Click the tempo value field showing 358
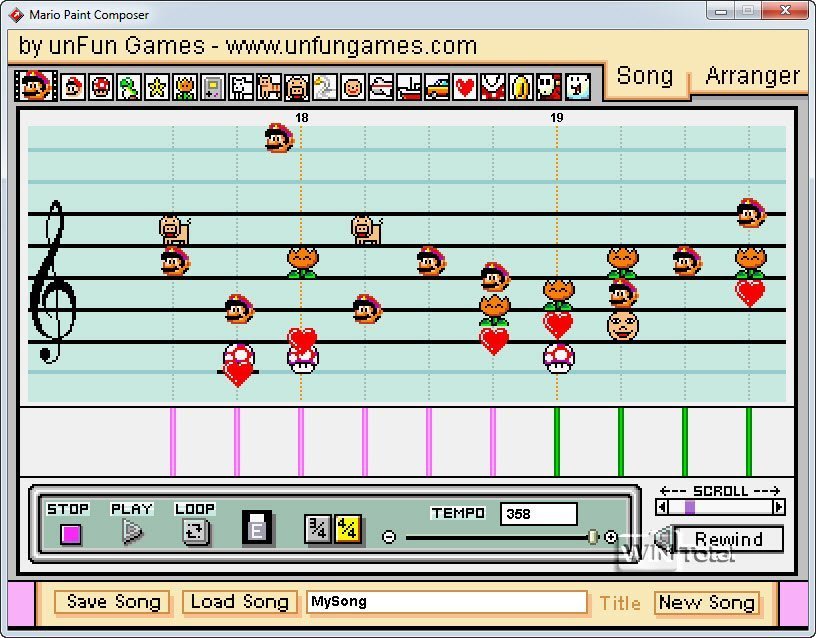This screenshot has height=638, width=816. [x=539, y=514]
